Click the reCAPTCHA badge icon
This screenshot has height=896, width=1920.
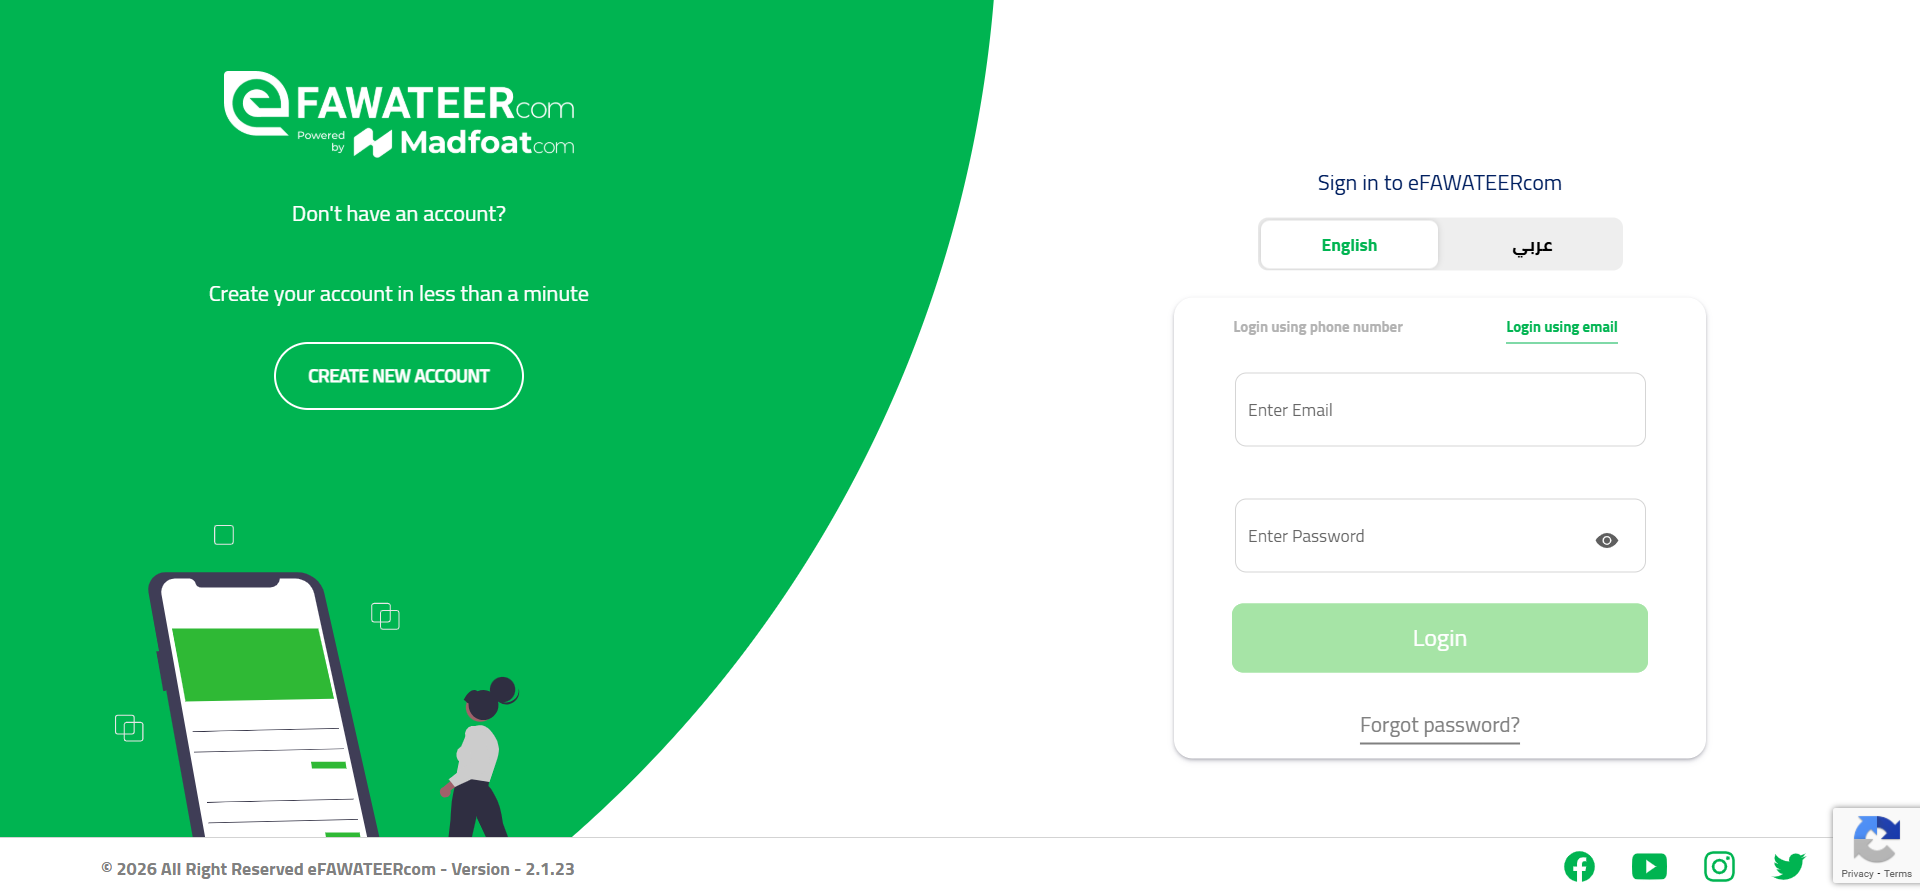click(x=1876, y=839)
